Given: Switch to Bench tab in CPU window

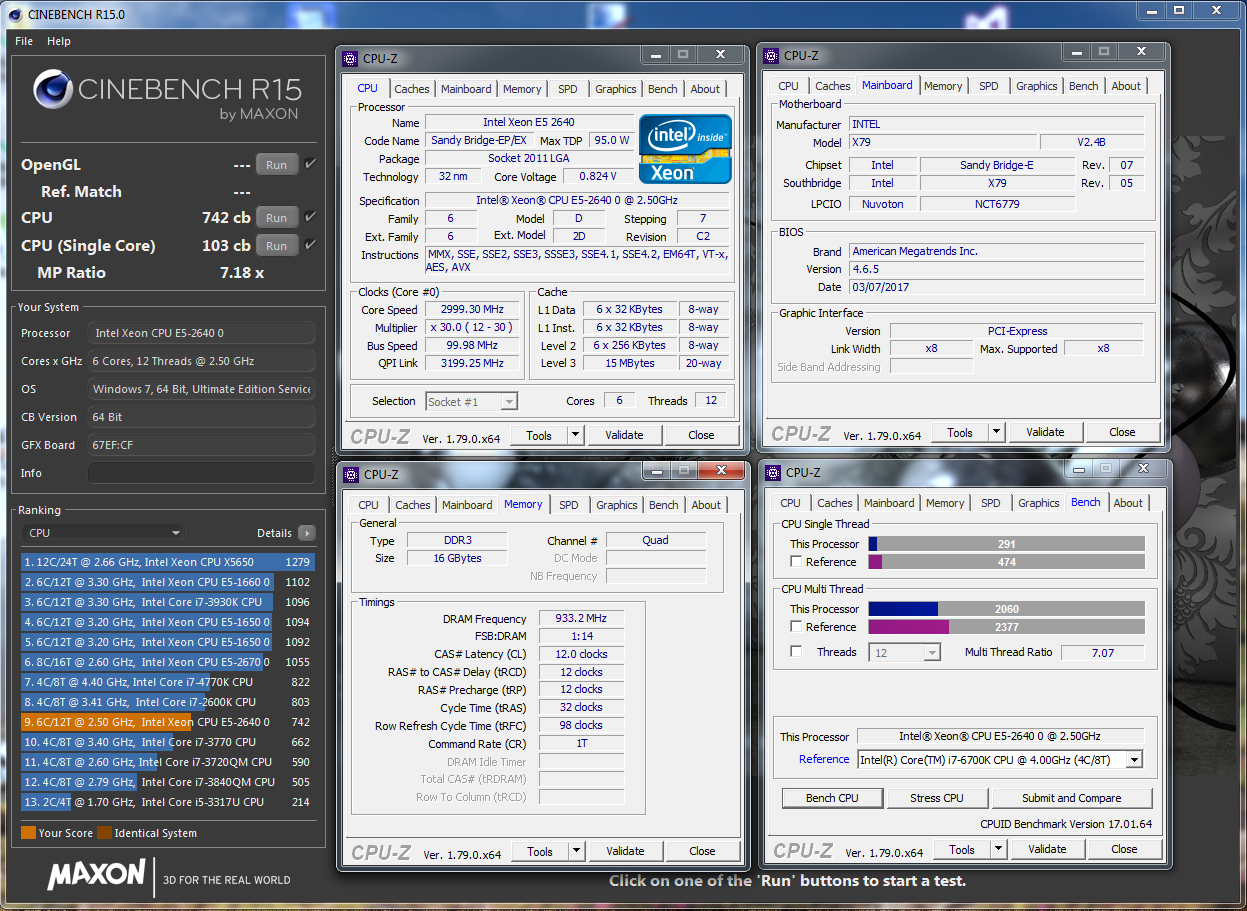Looking at the screenshot, I should pyautogui.click(x=663, y=89).
